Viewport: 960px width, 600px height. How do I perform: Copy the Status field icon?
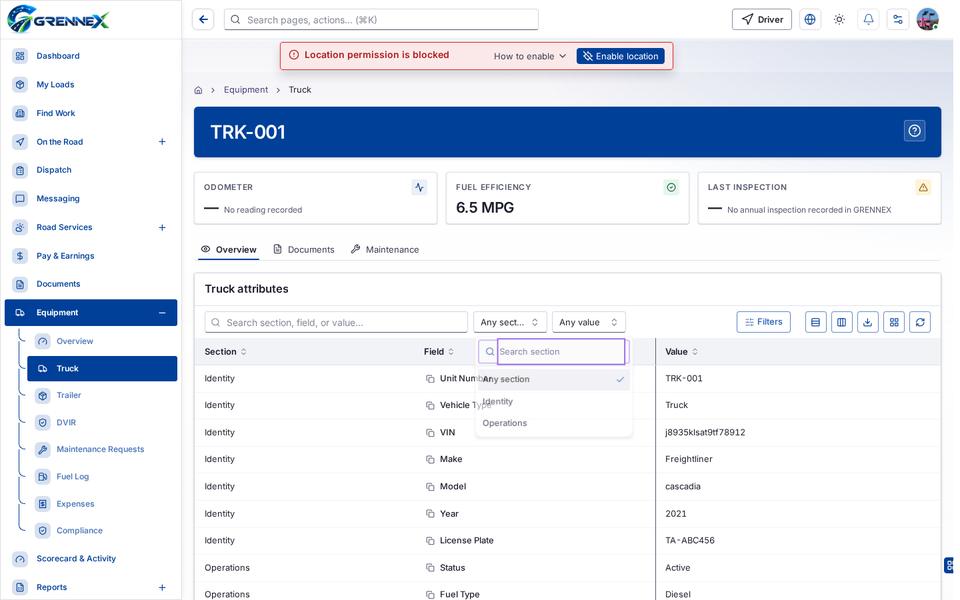point(430,568)
